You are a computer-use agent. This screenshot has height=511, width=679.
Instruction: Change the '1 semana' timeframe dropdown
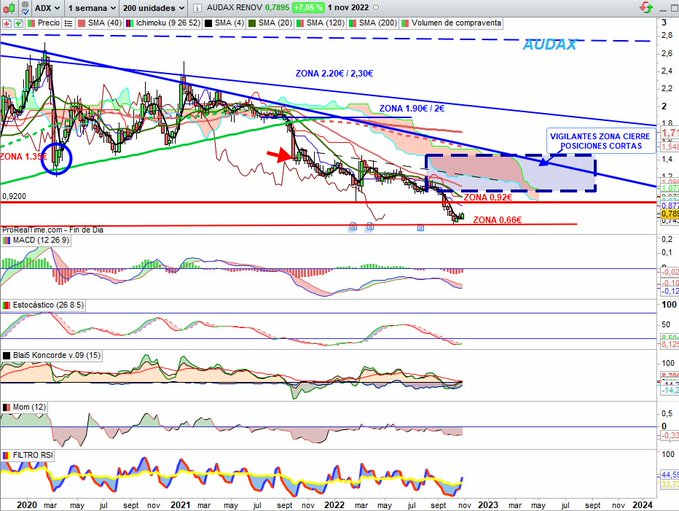coord(92,8)
